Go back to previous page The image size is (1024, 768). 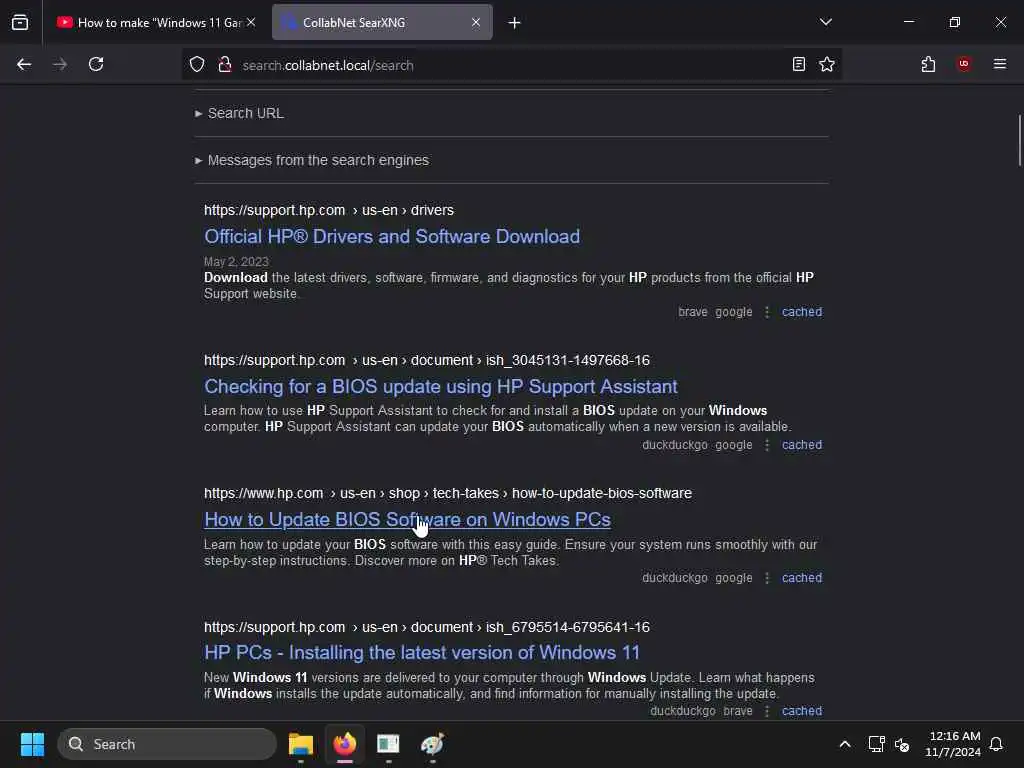coord(24,65)
